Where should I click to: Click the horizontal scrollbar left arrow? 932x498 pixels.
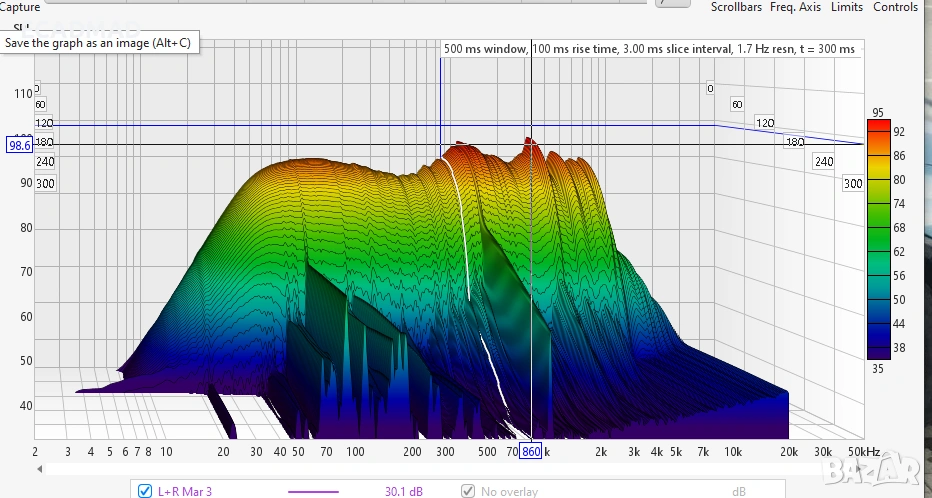point(40,468)
